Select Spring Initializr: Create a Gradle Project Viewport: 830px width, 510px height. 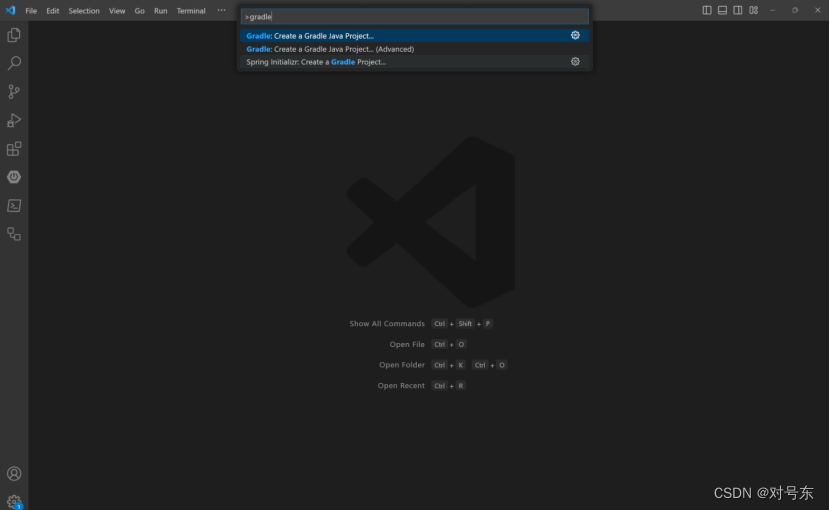pyautogui.click(x=414, y=62)
